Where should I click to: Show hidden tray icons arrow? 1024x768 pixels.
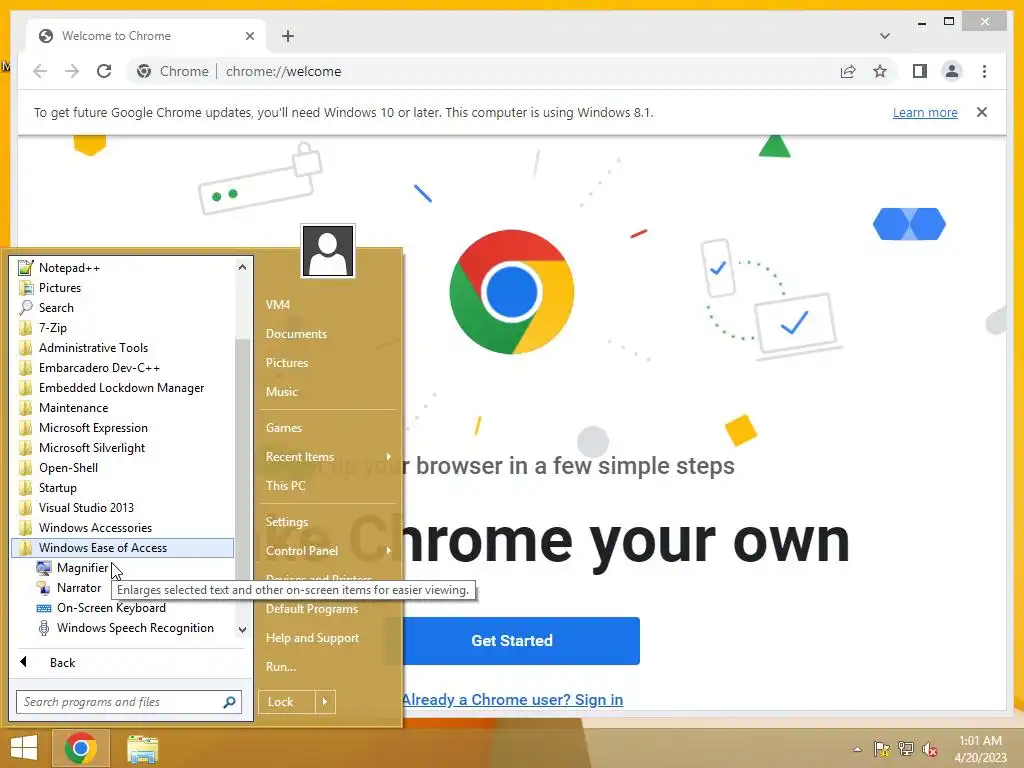coord(857,749)
